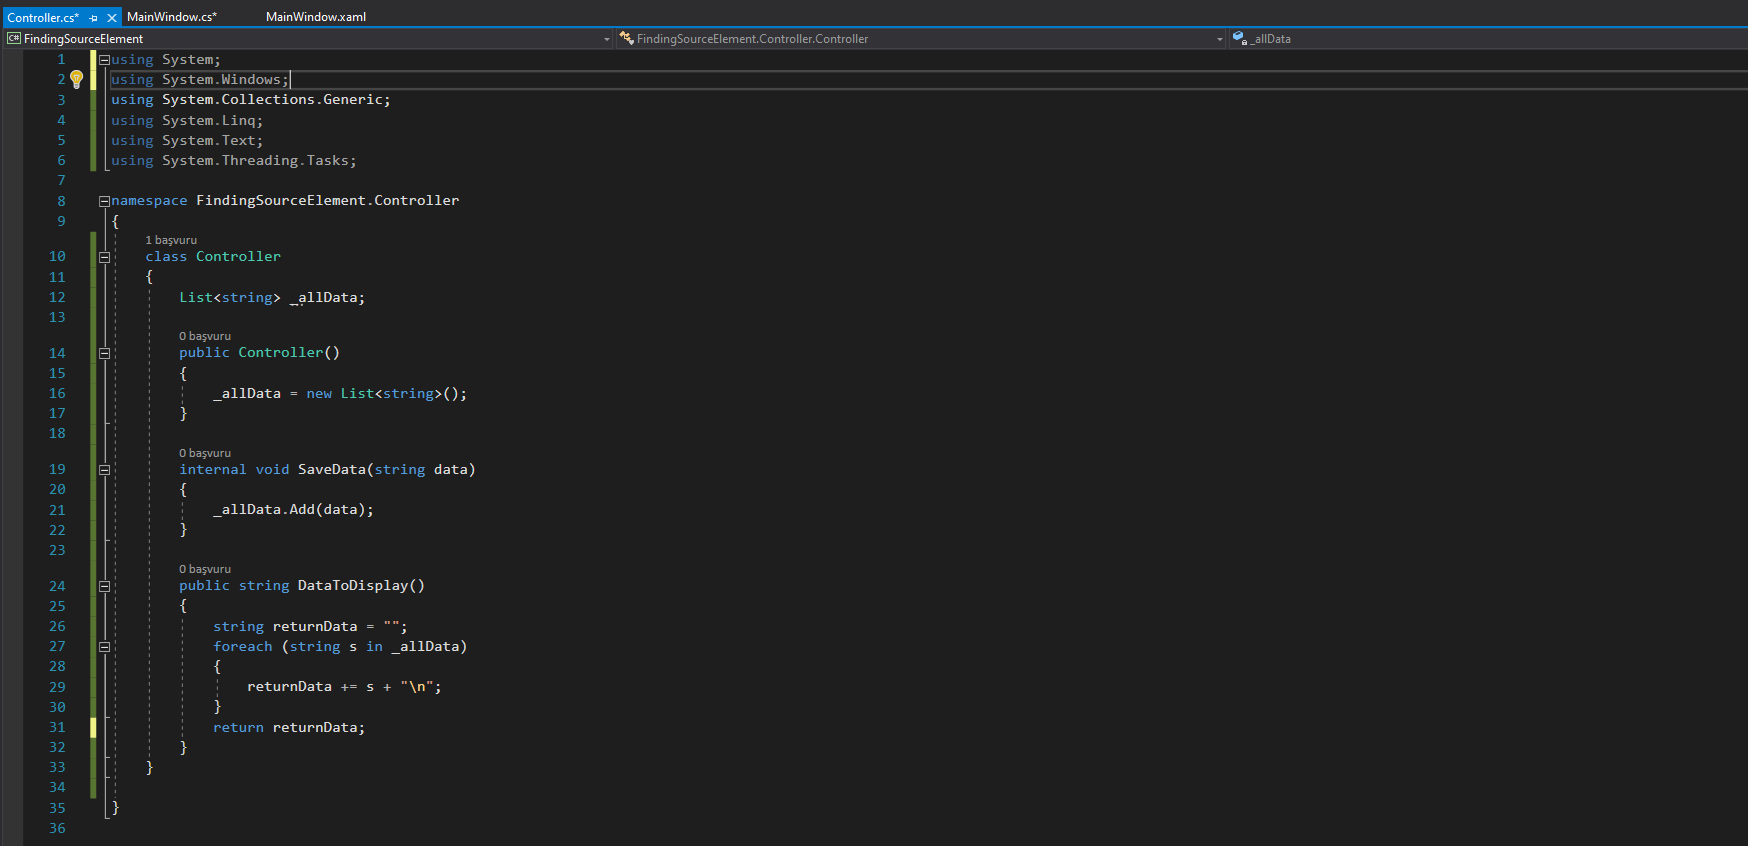1748x846 pixels.
Task: Click 'FindingSourceElement.Controller' namespace name
Action: (x=327, y=201)
